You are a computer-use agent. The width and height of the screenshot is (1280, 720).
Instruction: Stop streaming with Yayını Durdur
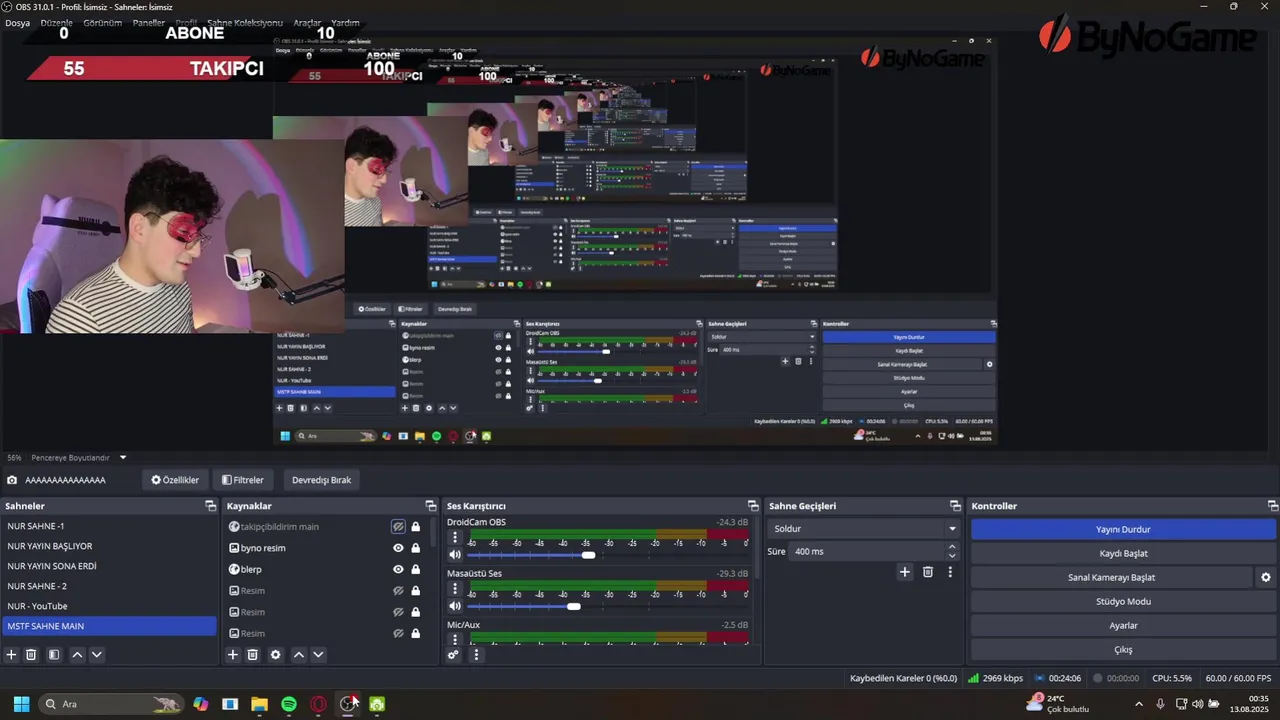click(x=1123, y=529)
